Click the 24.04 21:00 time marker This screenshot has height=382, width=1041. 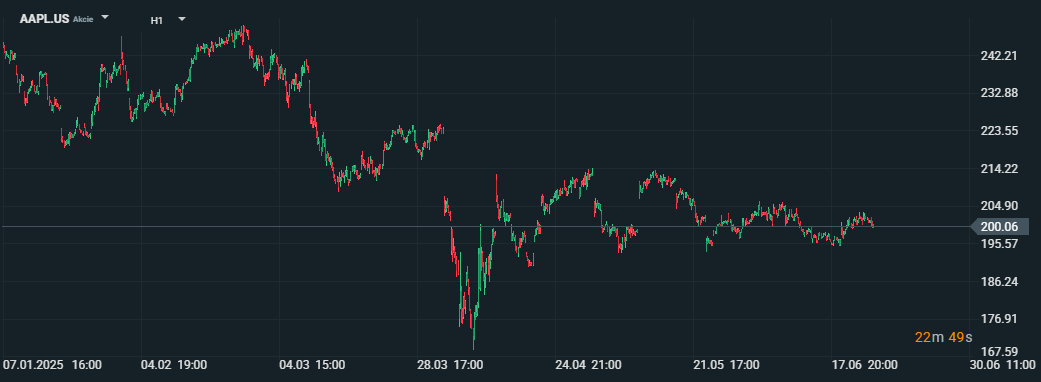(x=588, y=365)
